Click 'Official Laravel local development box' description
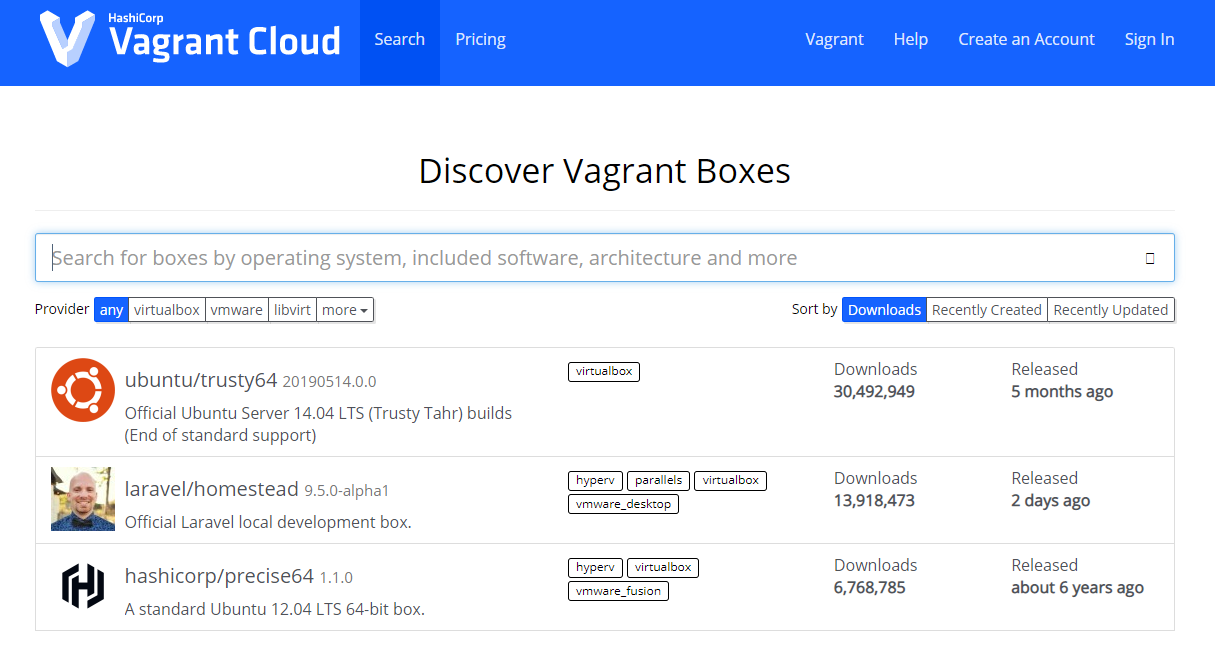 click(268, 523)
